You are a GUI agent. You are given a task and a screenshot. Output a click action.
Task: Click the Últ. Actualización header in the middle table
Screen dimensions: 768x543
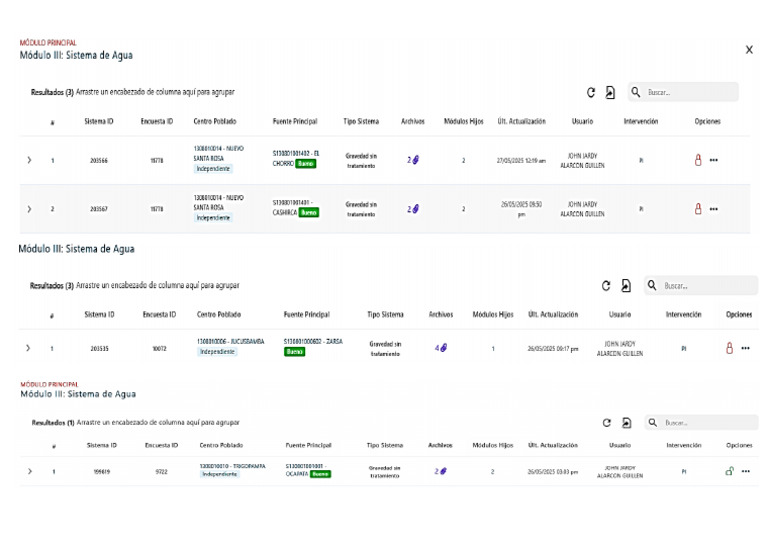[x=553, y=314]
